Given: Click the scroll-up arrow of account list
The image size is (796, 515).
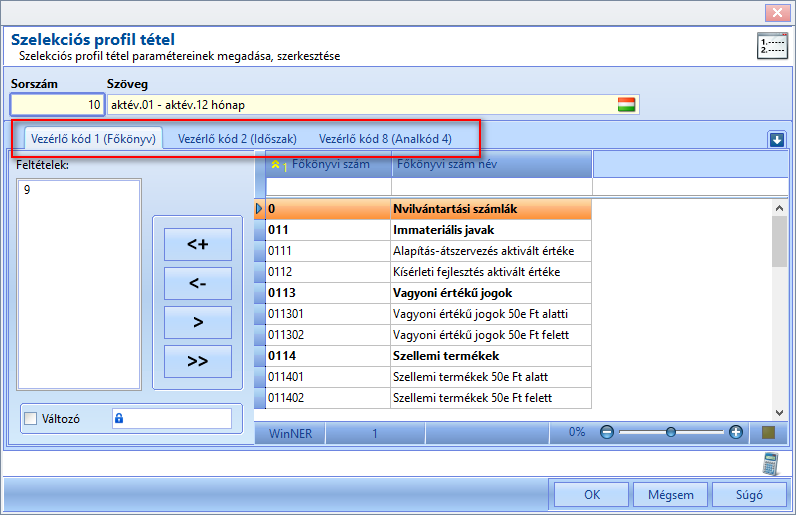Looking at the screenshot, I should [x=779, y=208].
